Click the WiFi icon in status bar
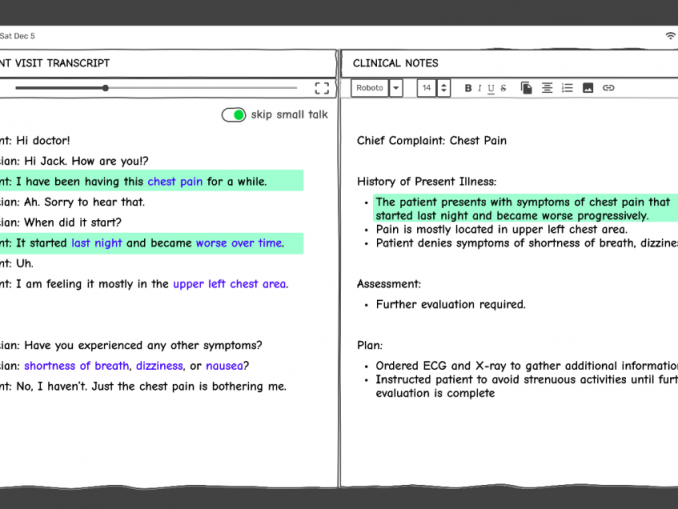The height and width of the screenshot is (509, 678). (670, 36)
